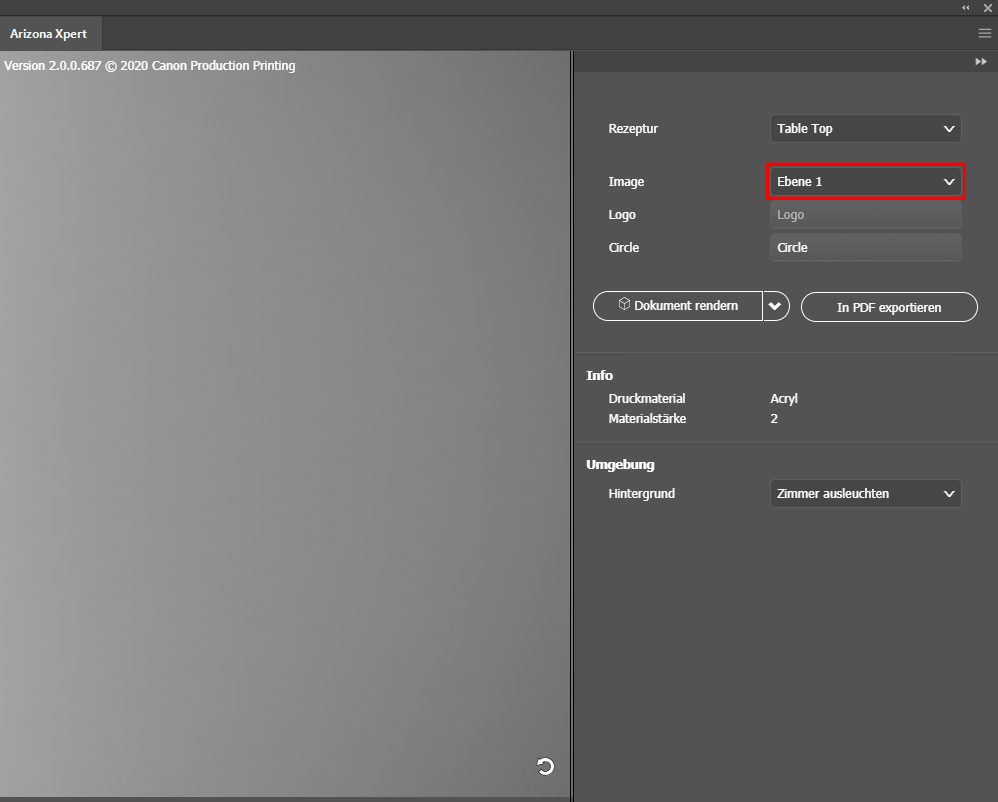The height and width of the screenshot is (802, 998).
Task: Select the Arizona Xpert tab
Action: 49,34
